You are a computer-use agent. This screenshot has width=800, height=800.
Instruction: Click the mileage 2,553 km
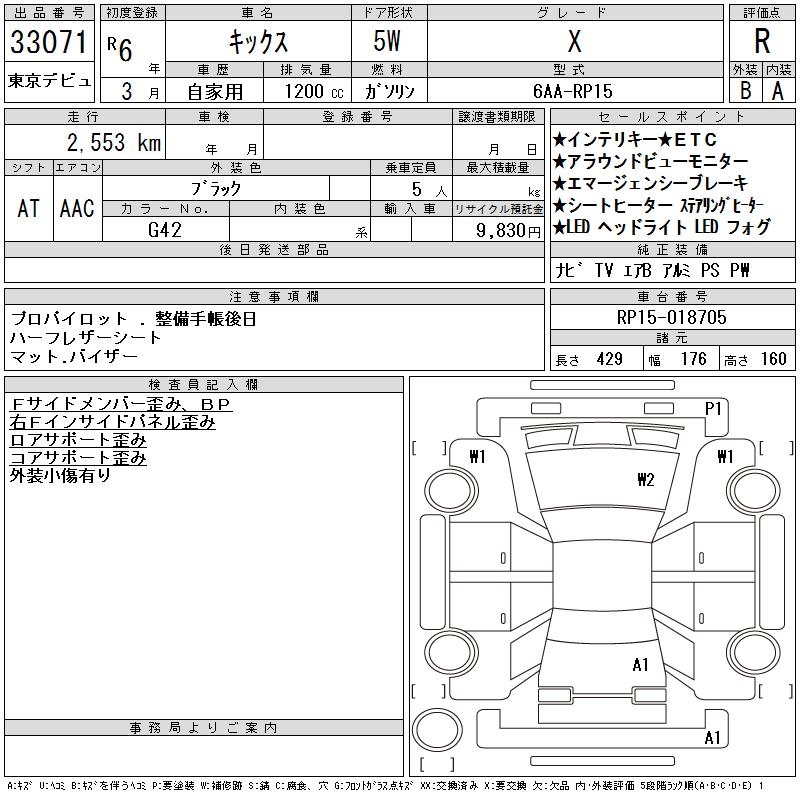[x=114, y=142]
